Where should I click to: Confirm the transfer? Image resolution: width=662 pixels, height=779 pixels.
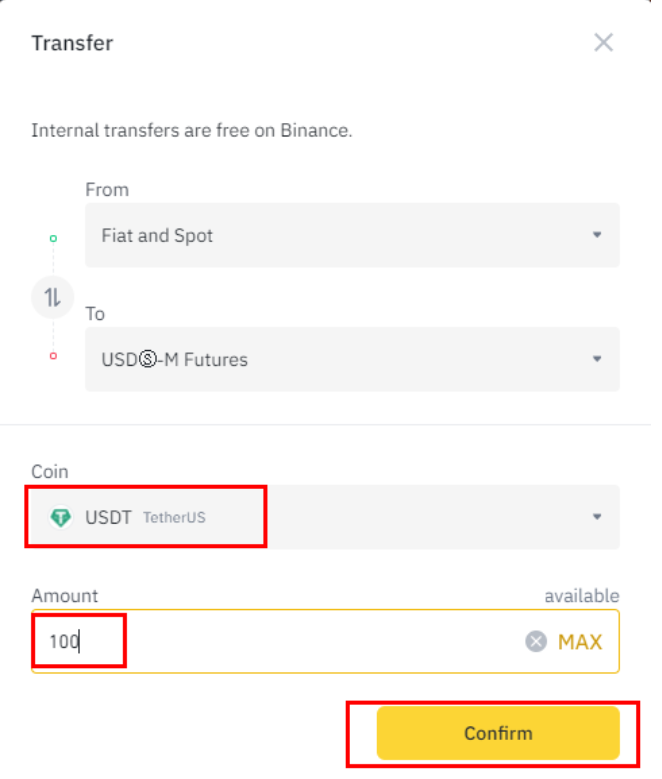pyautogui.click(x=498, y=733)
